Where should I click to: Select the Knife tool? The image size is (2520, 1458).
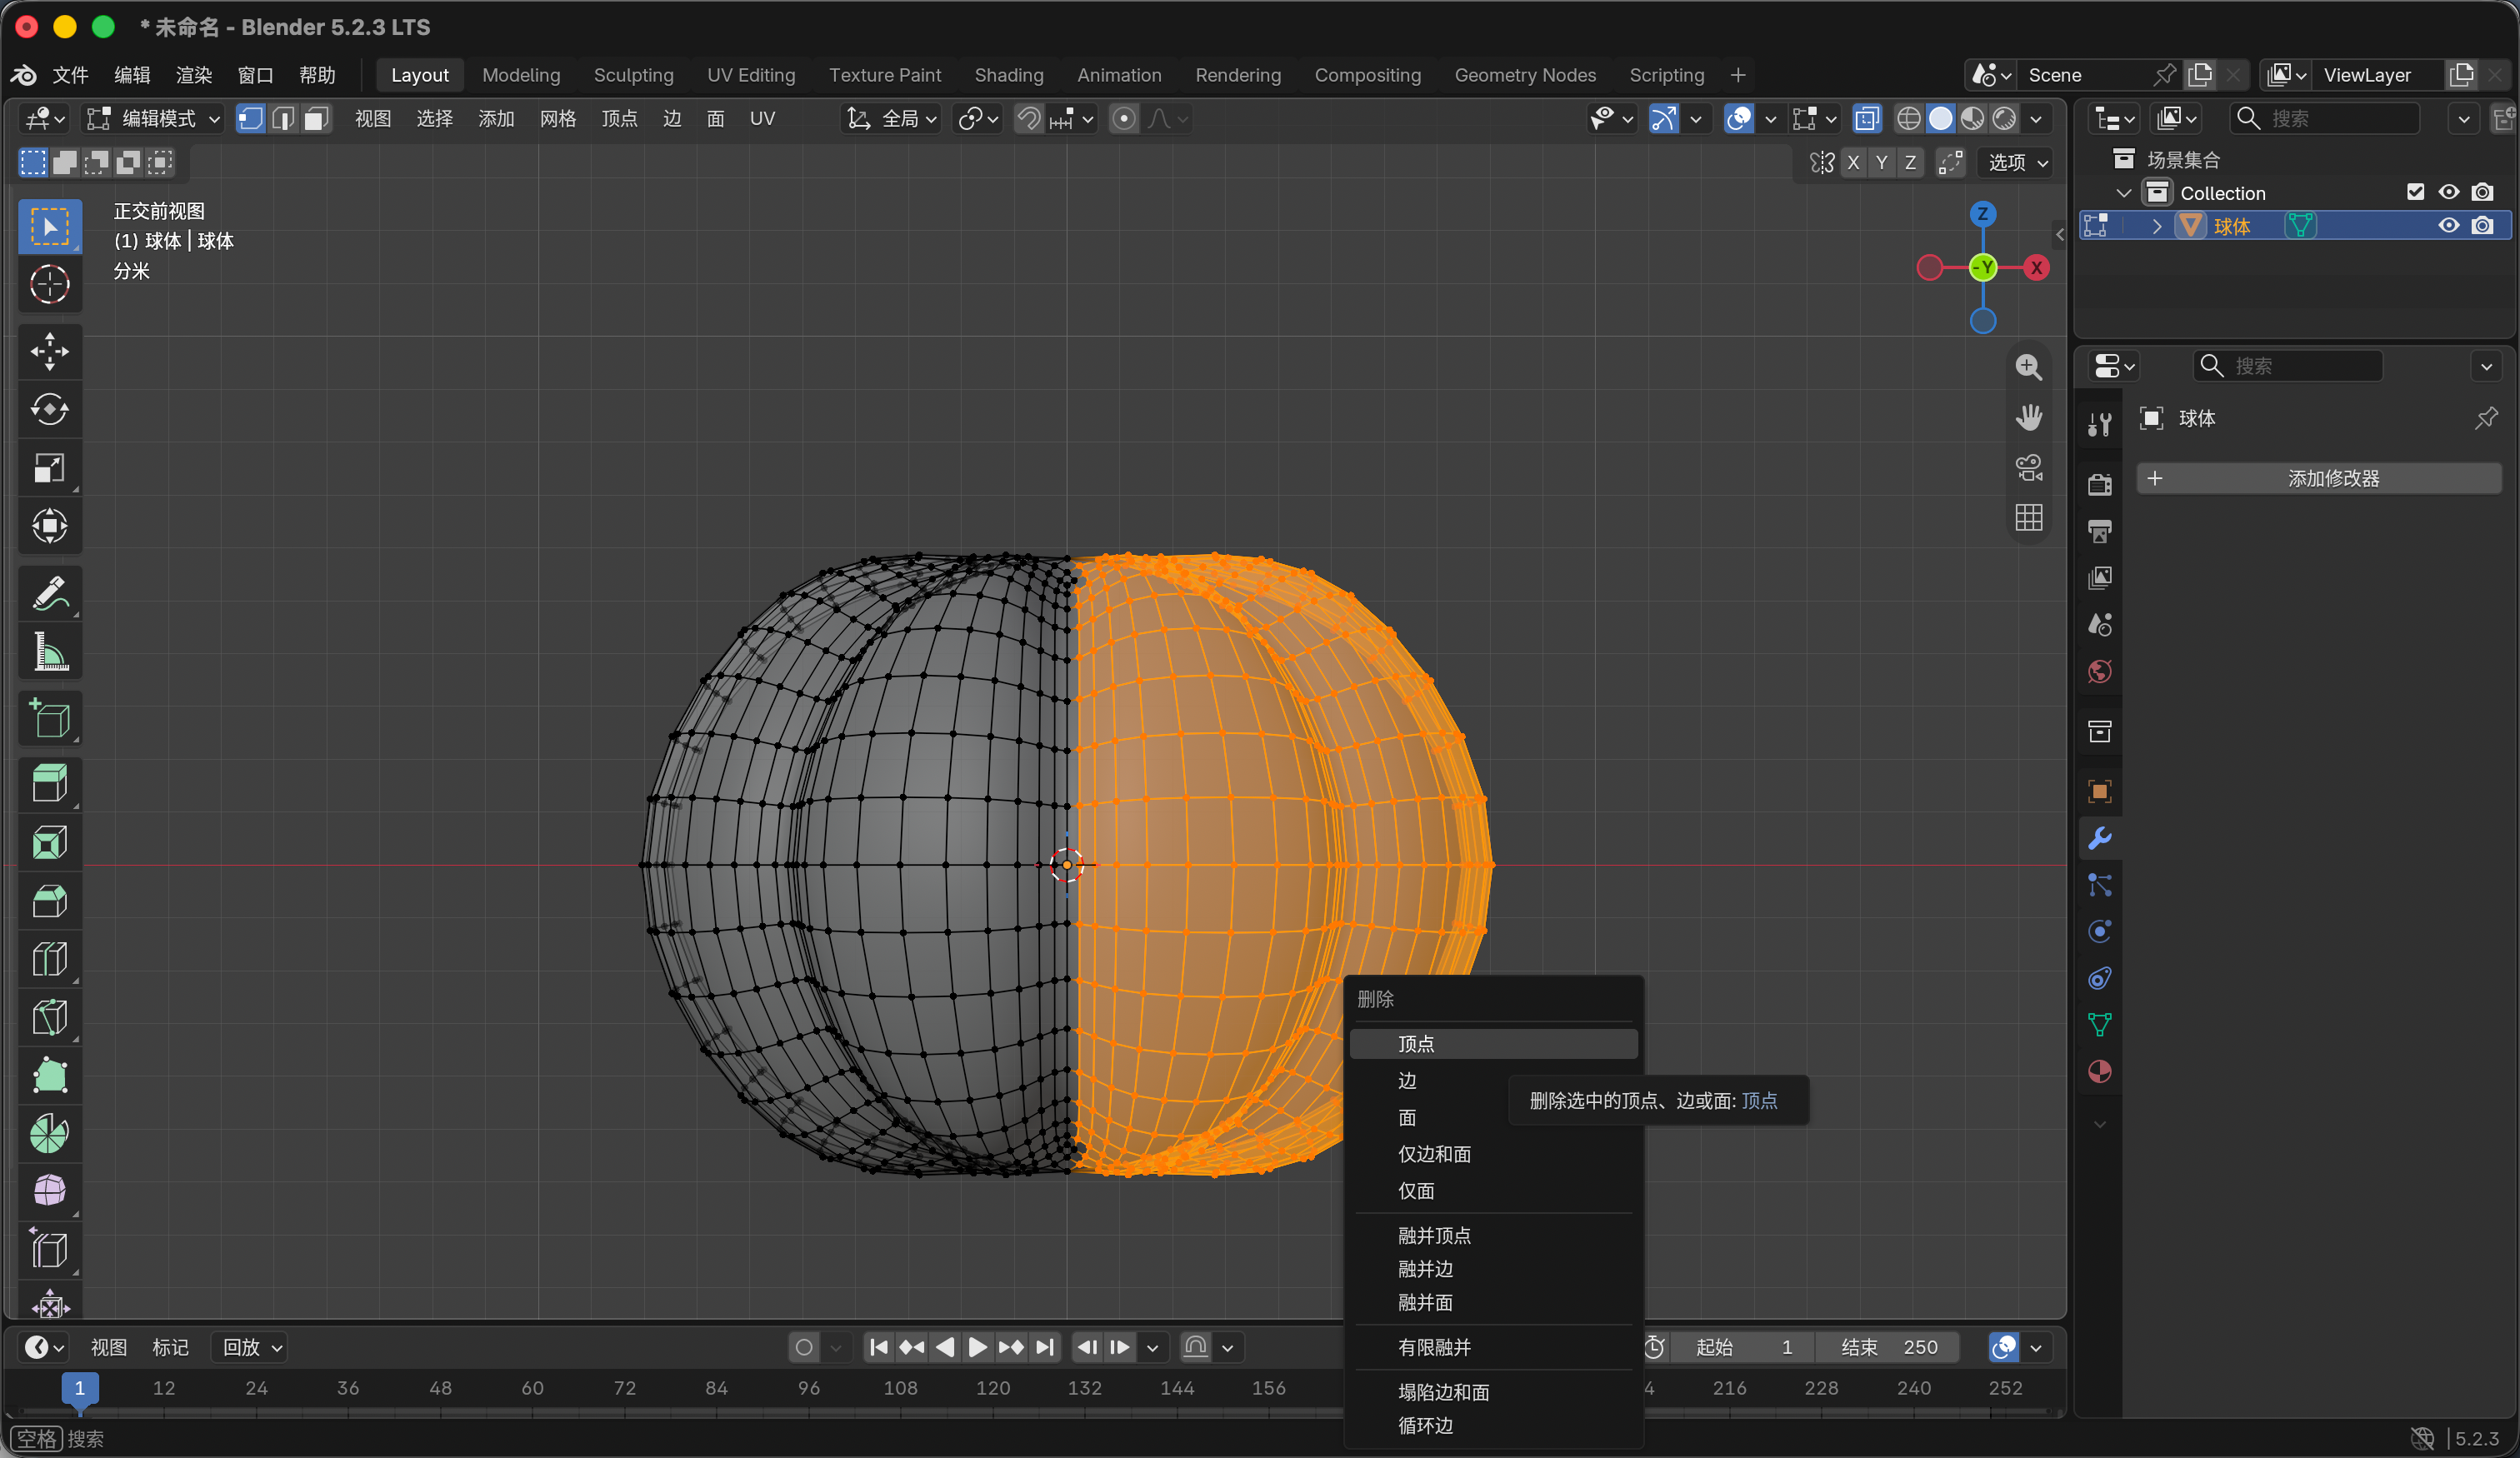point(49,1017)
